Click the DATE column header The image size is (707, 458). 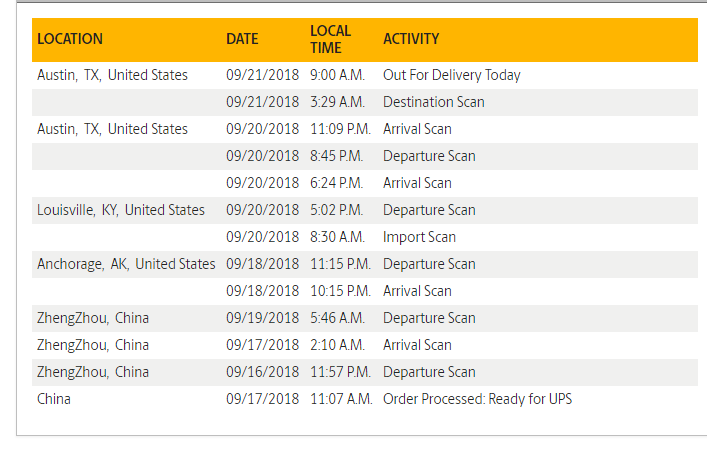pyautogui.click(x=242, y=39)
